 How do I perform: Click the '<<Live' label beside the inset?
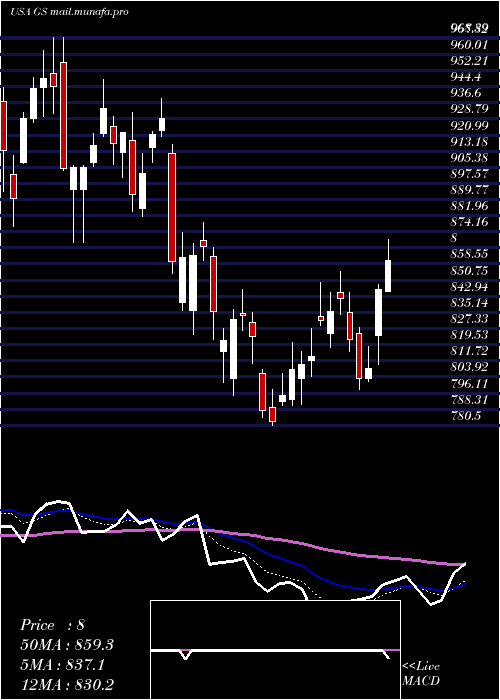tap(421, 667)
